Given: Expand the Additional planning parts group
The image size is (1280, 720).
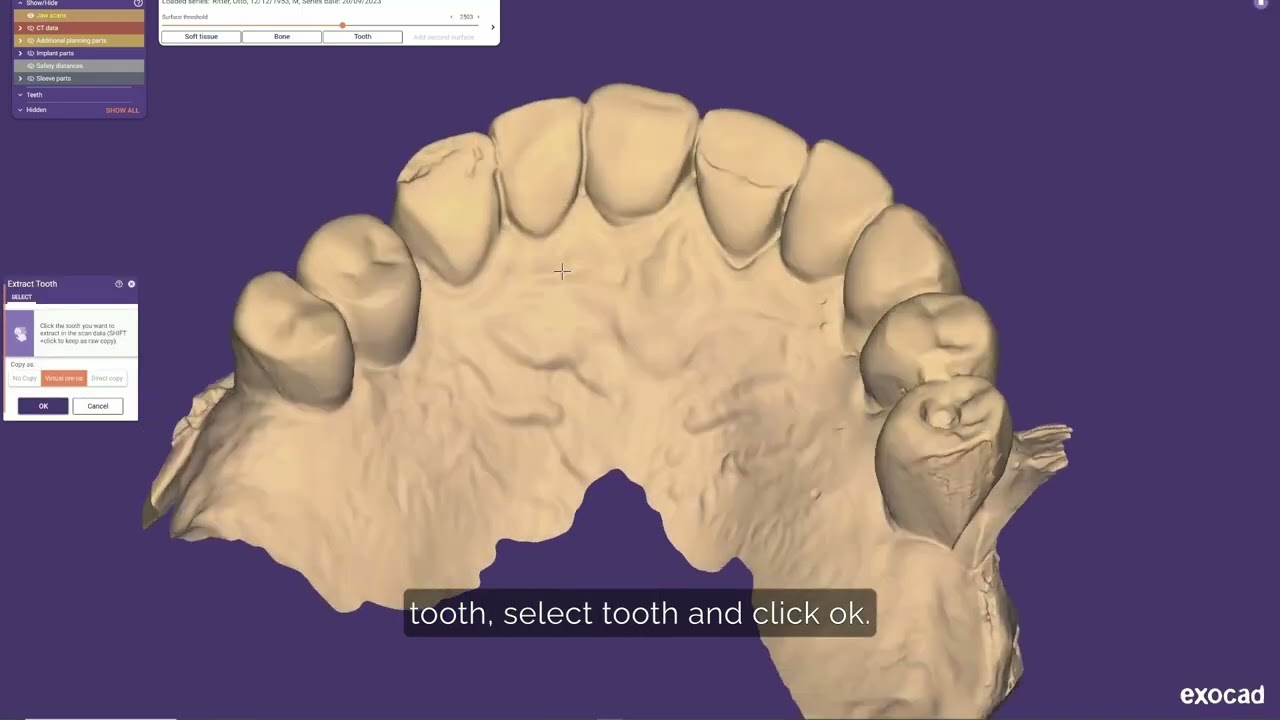Looking at the screenshot, I should pyautogui.click(x=20, y=41).
